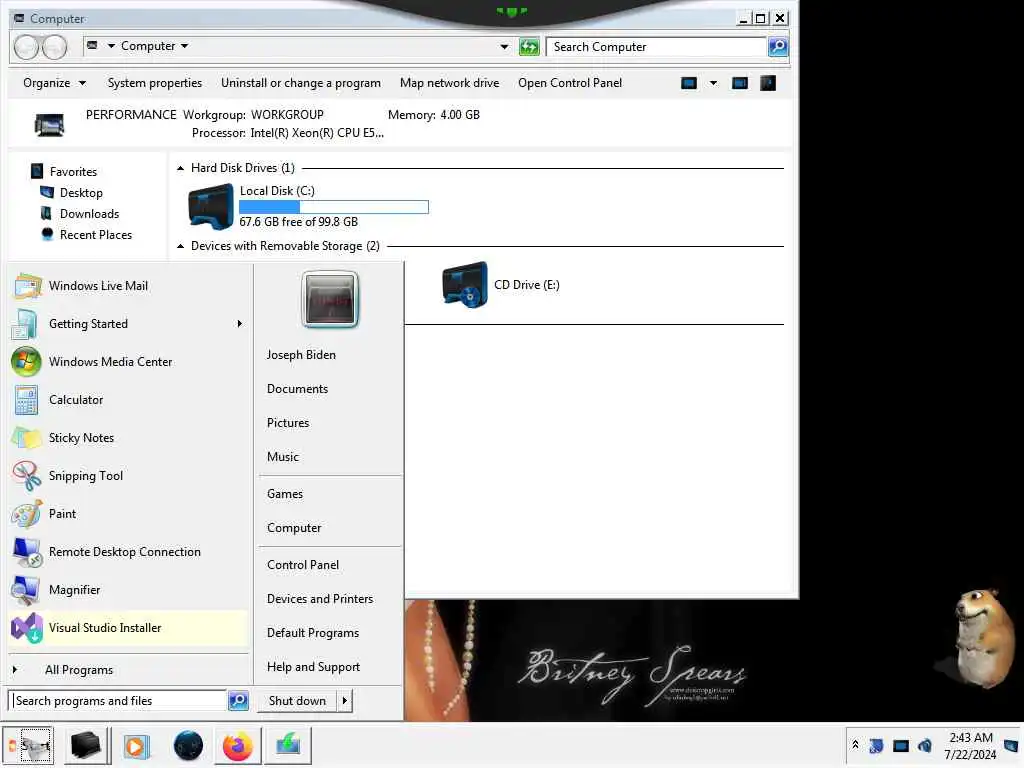
Task: Open Games from the Start menu
Action: [285, 494]
